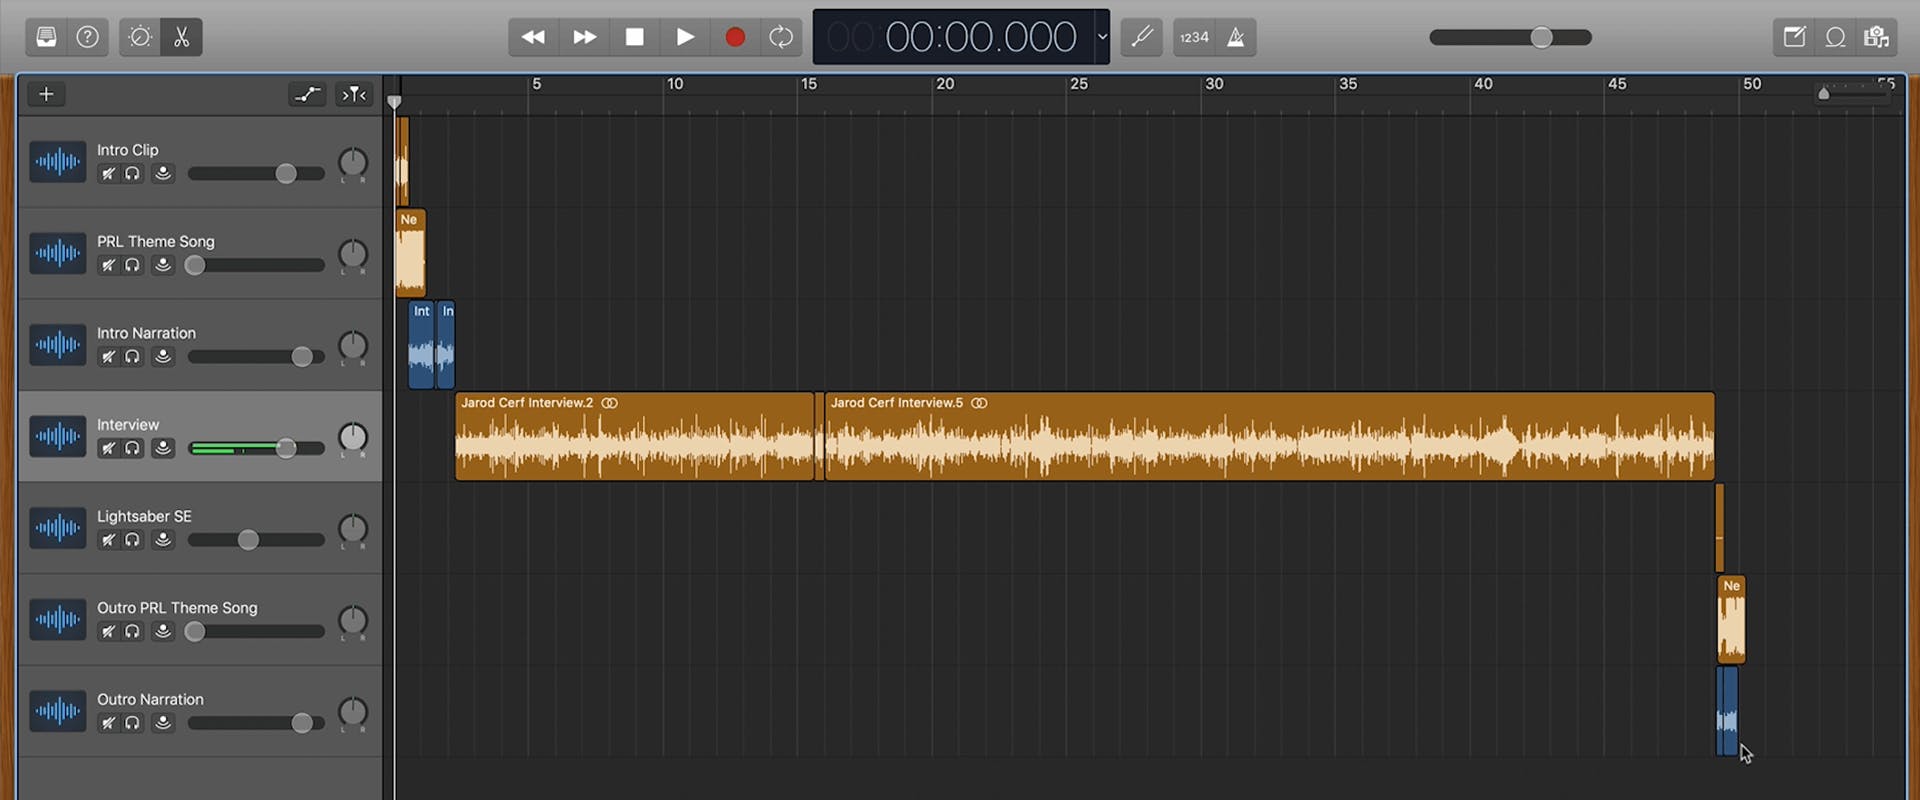Add a new track with plus button

[46, 94]
